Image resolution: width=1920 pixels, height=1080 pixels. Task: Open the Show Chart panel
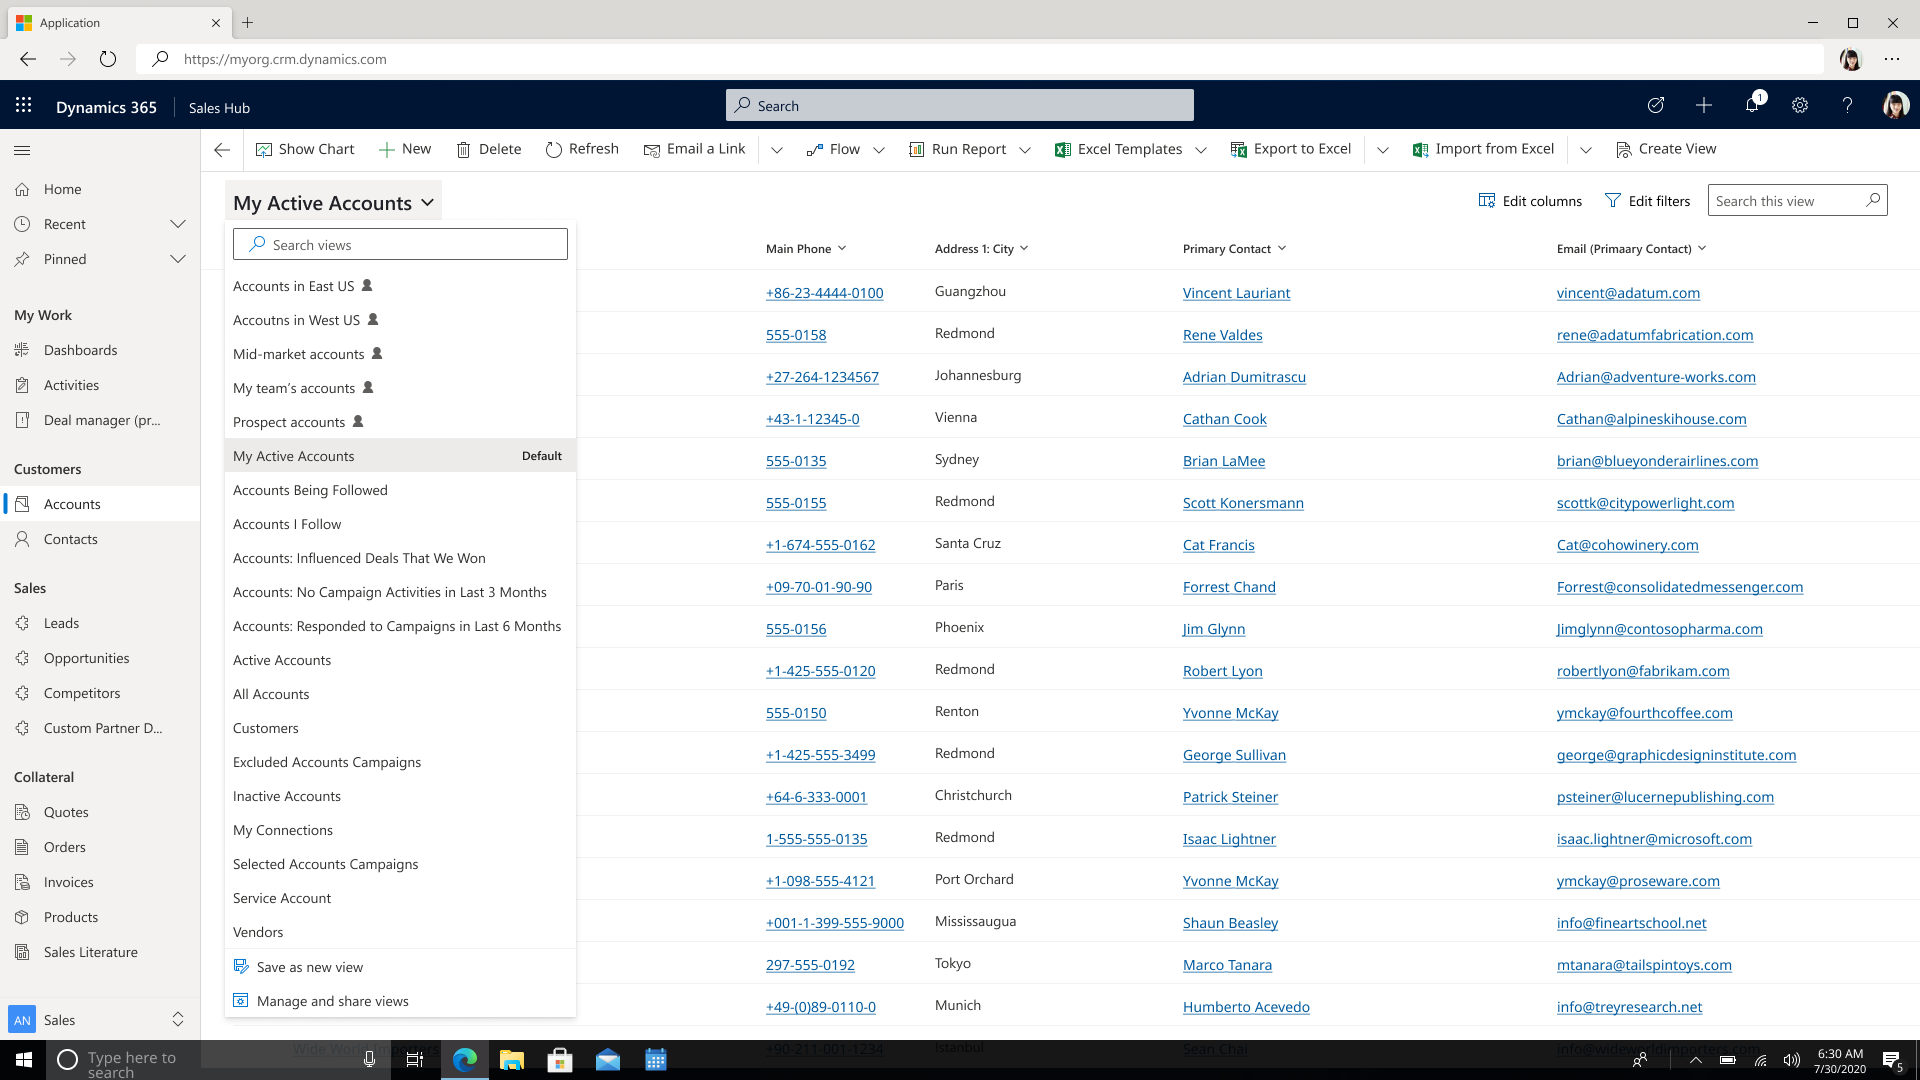point(305,148)
